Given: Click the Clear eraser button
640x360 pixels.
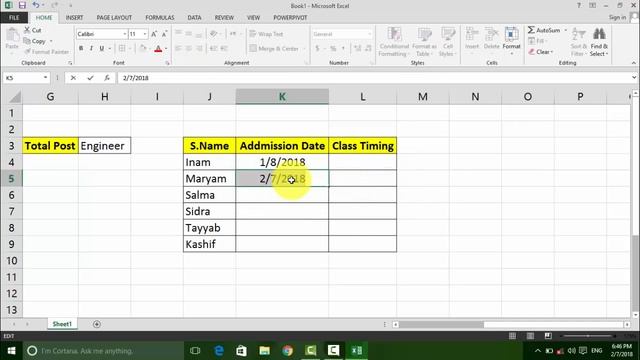Looking at the screenshot, I should tap(540, 52).
